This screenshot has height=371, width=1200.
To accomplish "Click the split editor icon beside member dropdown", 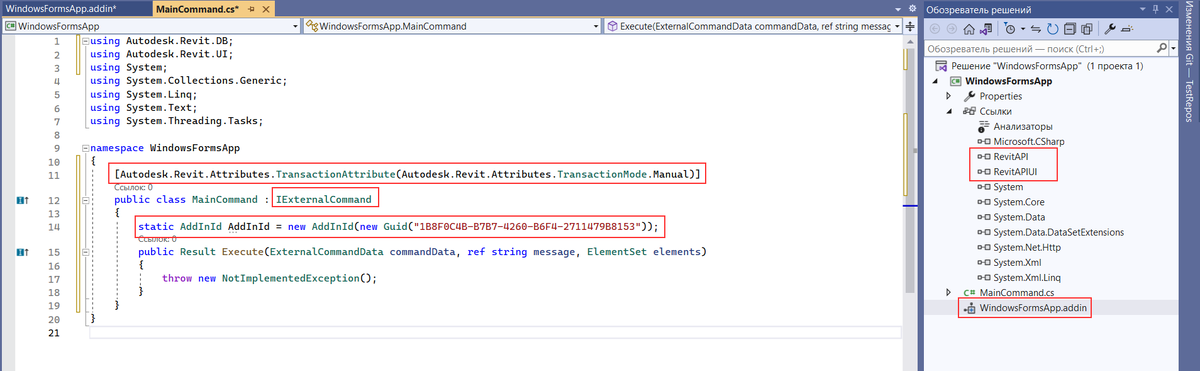I will (910, 26).
